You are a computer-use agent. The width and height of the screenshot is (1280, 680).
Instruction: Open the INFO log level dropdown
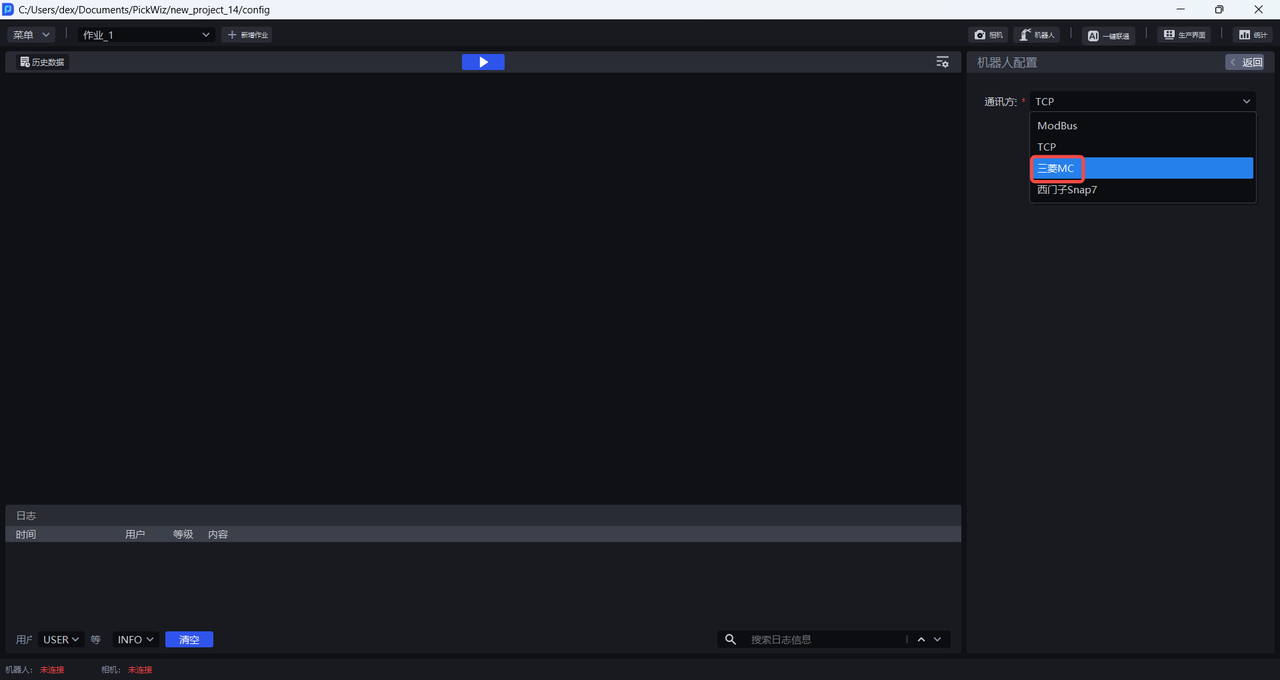pos(136,640)
